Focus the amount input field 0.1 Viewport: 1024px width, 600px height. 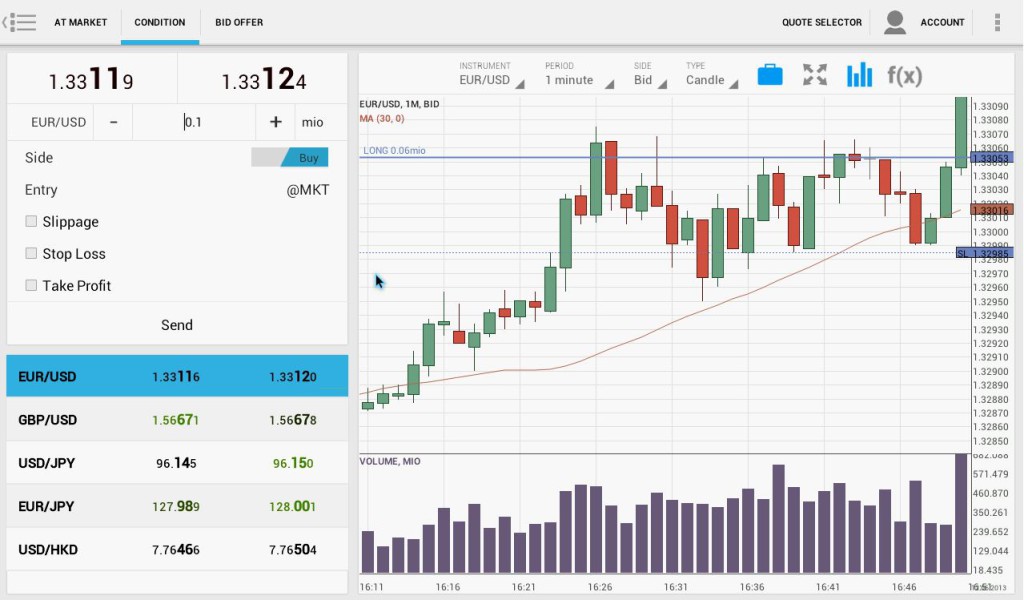pyautogui.click(x=194, y=122)
